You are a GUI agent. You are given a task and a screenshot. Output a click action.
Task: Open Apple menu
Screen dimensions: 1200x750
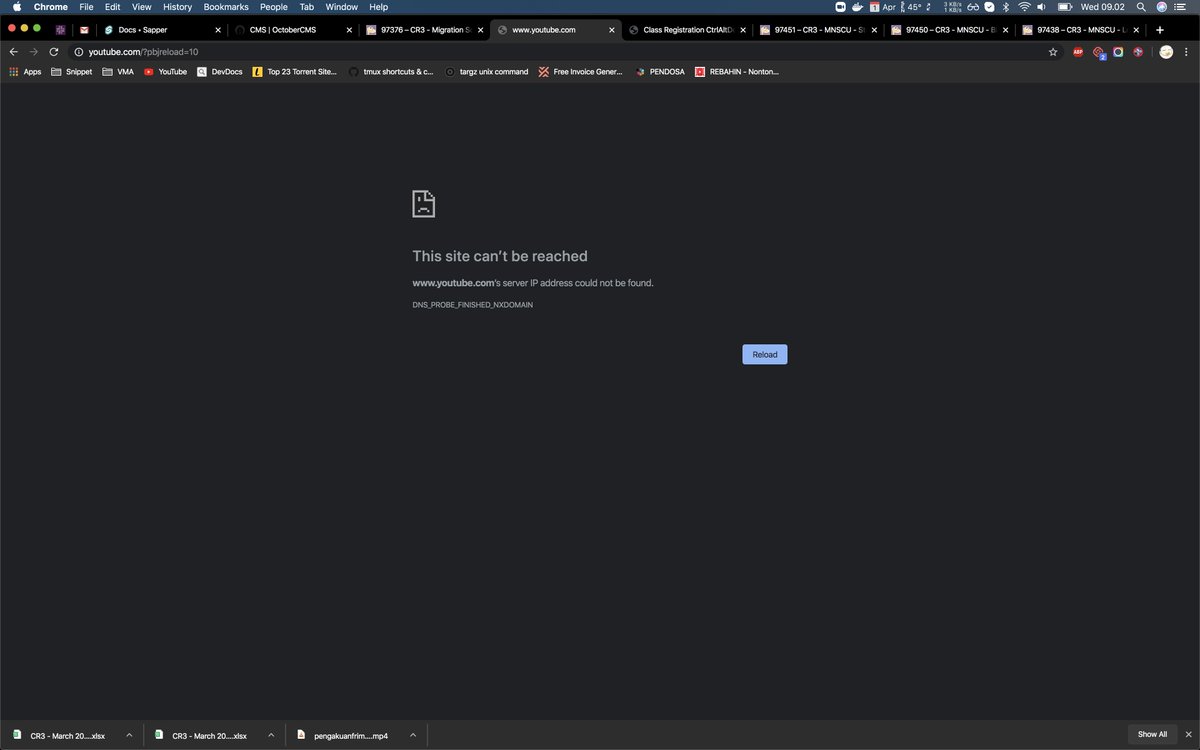pyautogui.click(x=16, y=7)
